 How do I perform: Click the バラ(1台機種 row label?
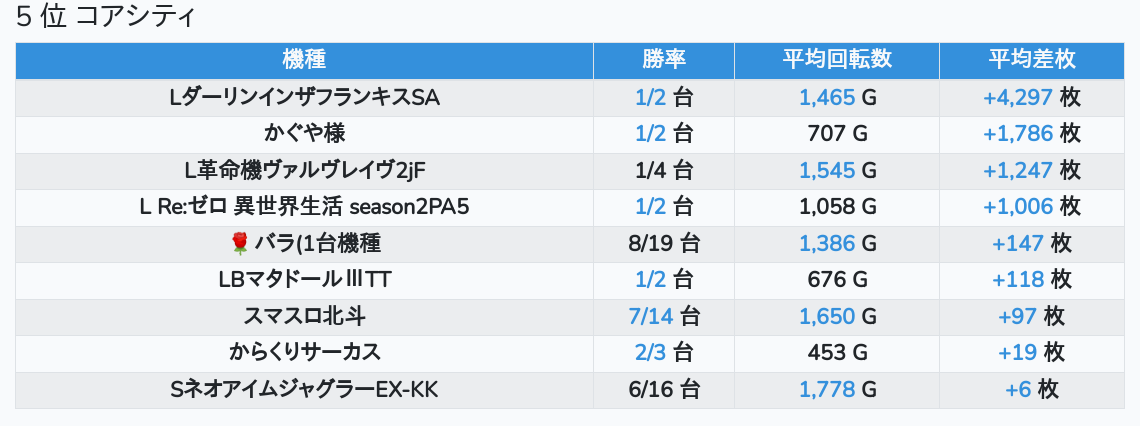316,243
